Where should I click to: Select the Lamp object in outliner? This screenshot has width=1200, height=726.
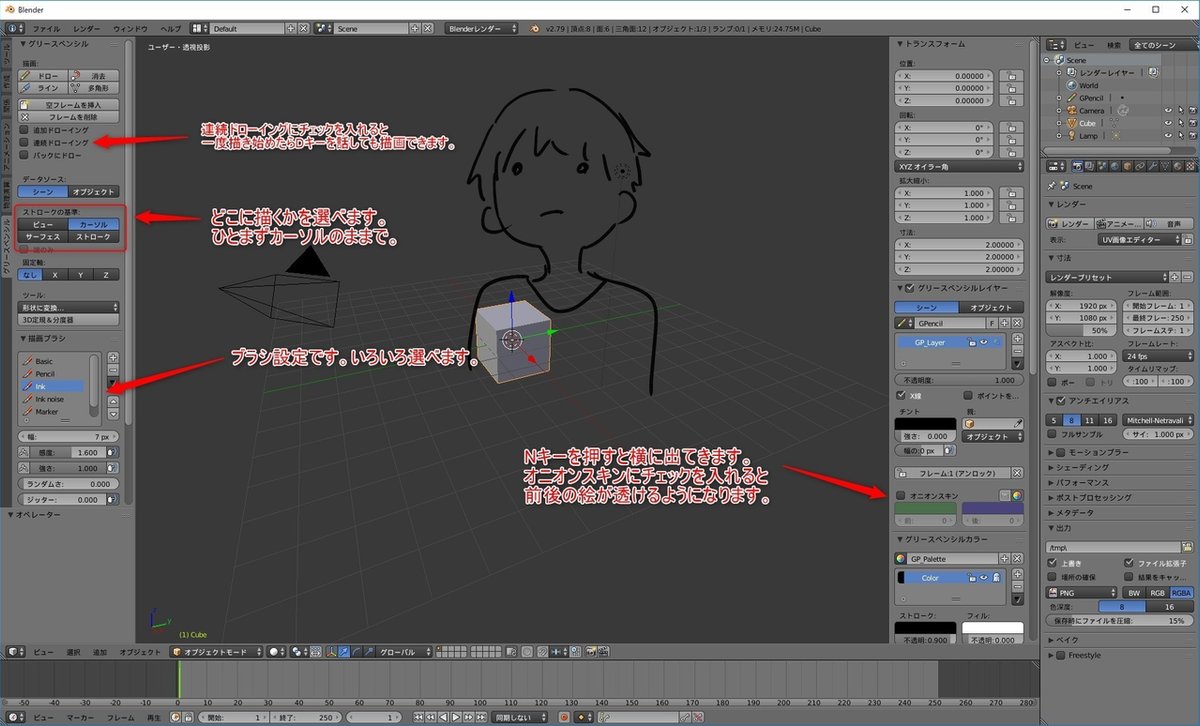pyautogui.click(x=1088, y=136)
